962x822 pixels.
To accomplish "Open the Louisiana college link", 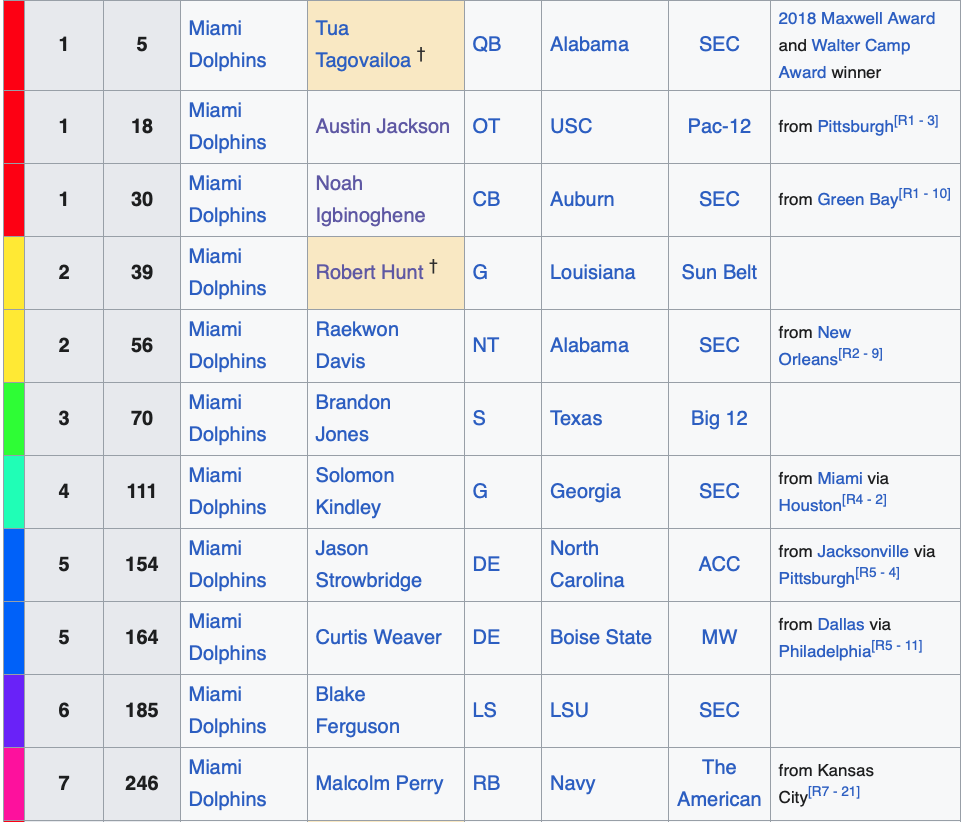I will [592, 272].
